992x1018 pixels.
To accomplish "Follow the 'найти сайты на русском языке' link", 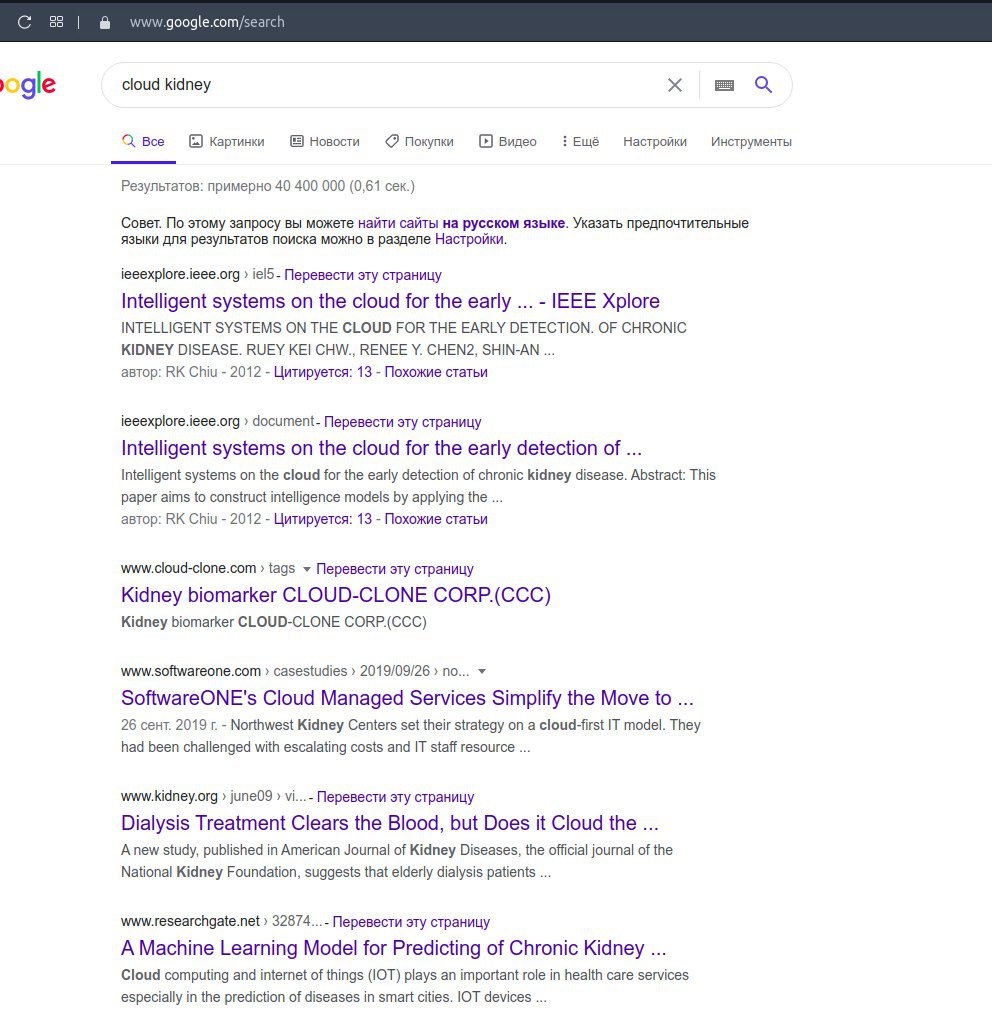I will point(462,223).
